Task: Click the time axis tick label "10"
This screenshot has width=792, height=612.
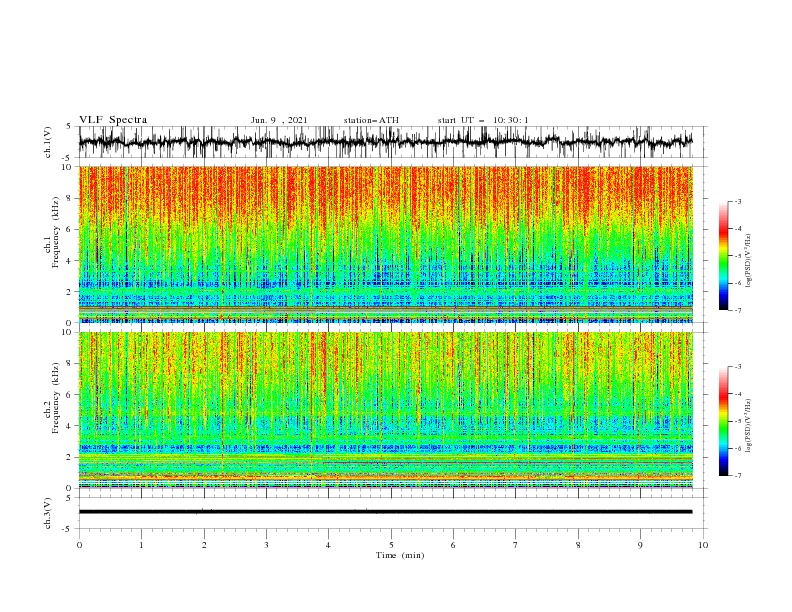Action: 703,545
